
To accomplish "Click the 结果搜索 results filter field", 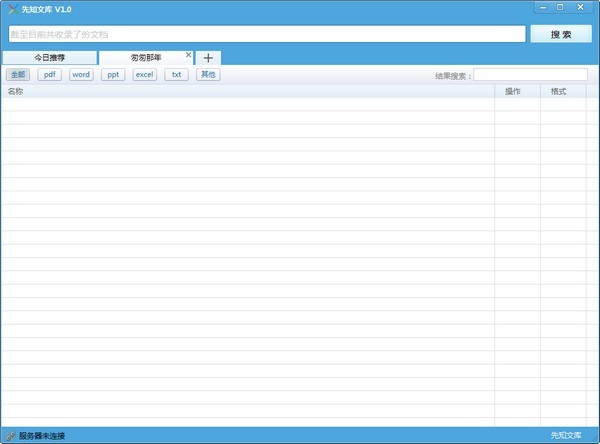I will point(530,75).
